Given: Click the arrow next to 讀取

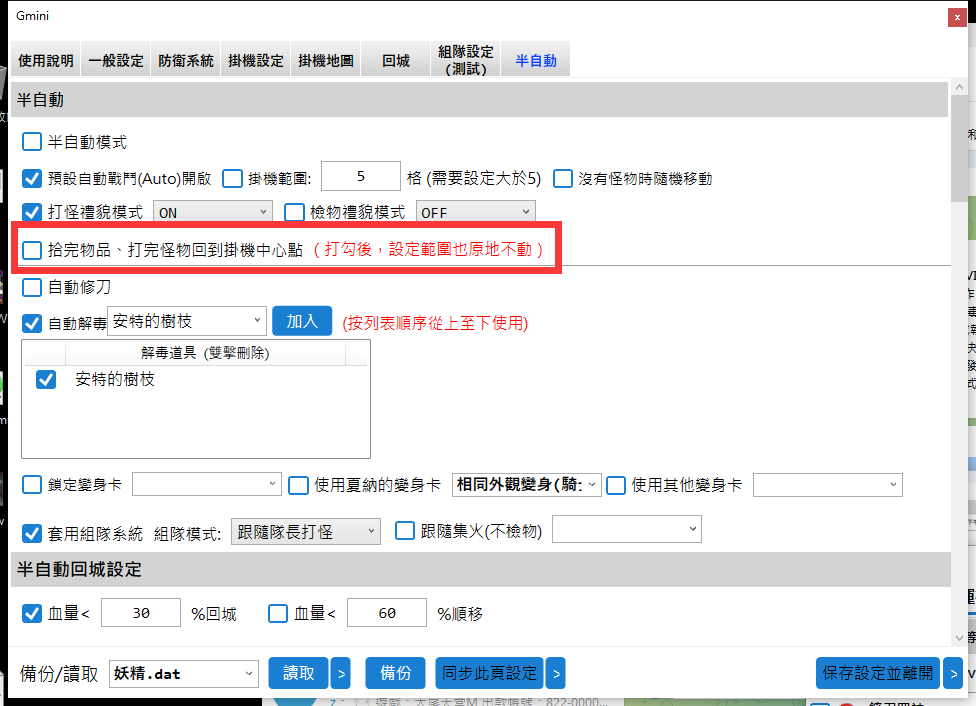Looking at the screenshot, I should pyautogui.click(x=340, y=673).
